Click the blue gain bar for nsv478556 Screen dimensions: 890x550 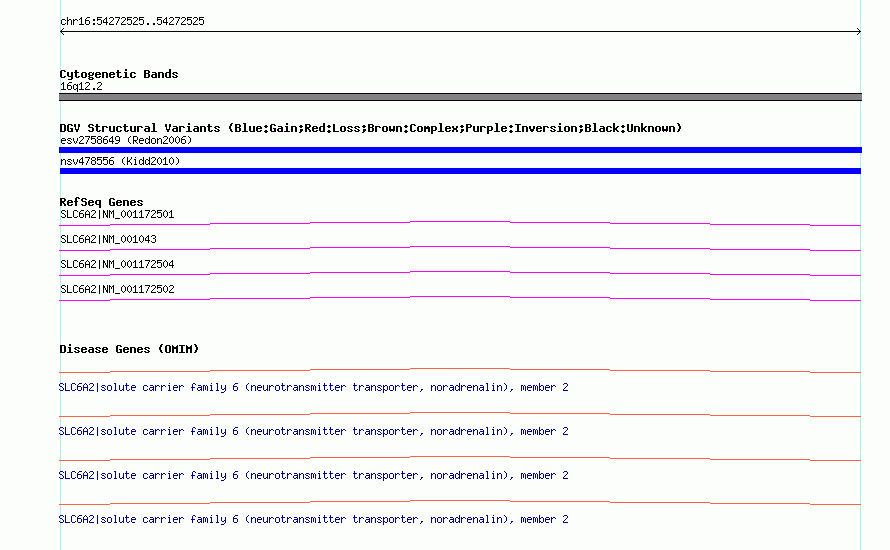click(460, 171)
